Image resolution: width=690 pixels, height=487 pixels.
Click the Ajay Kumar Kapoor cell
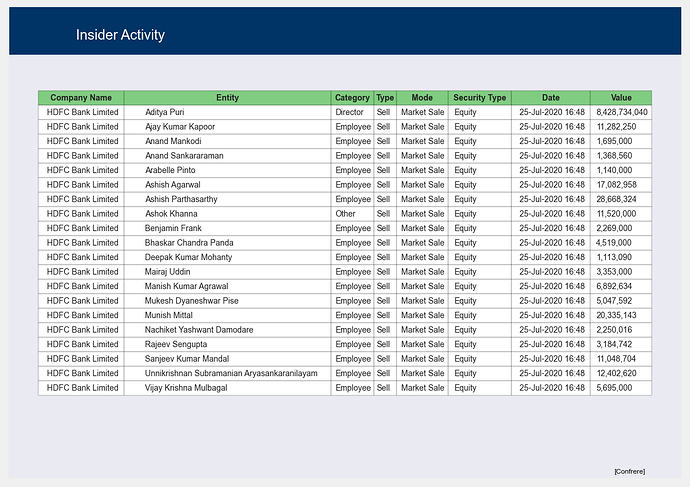(227, 127)
